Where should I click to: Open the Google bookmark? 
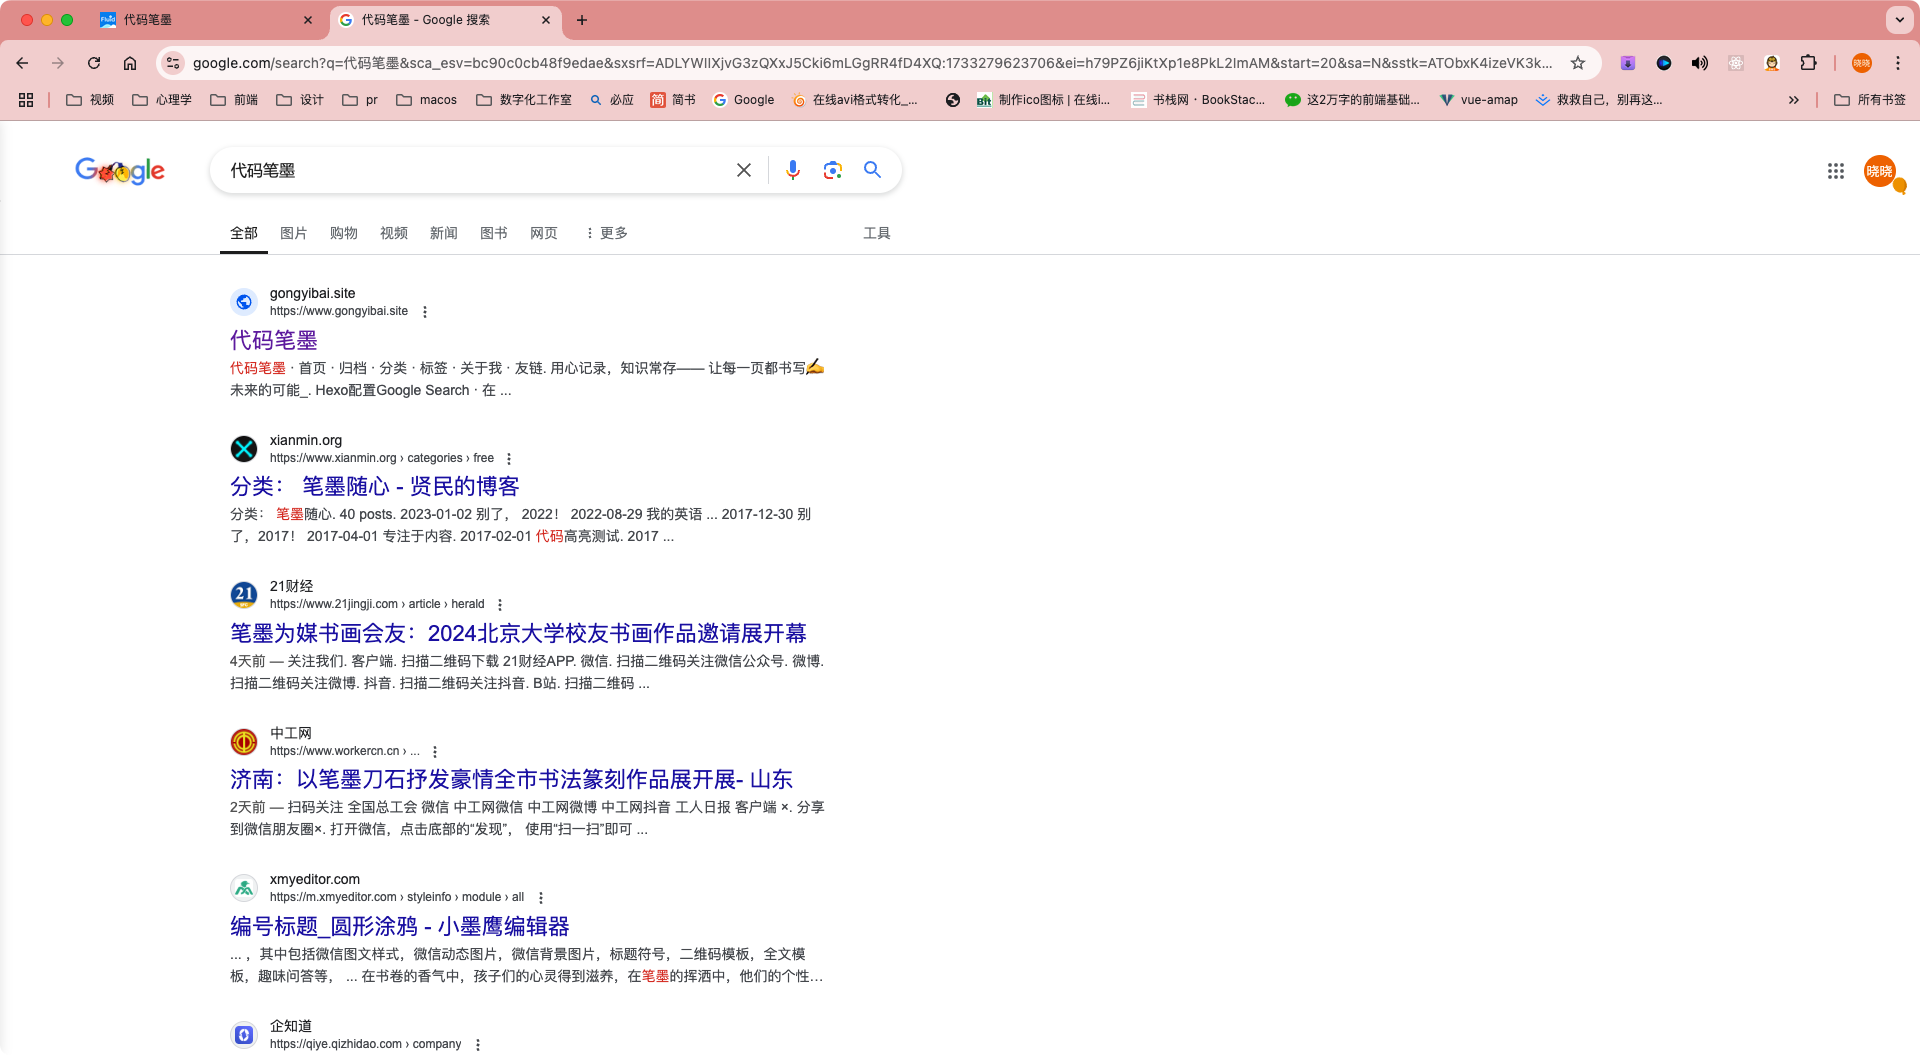point(743,100)
